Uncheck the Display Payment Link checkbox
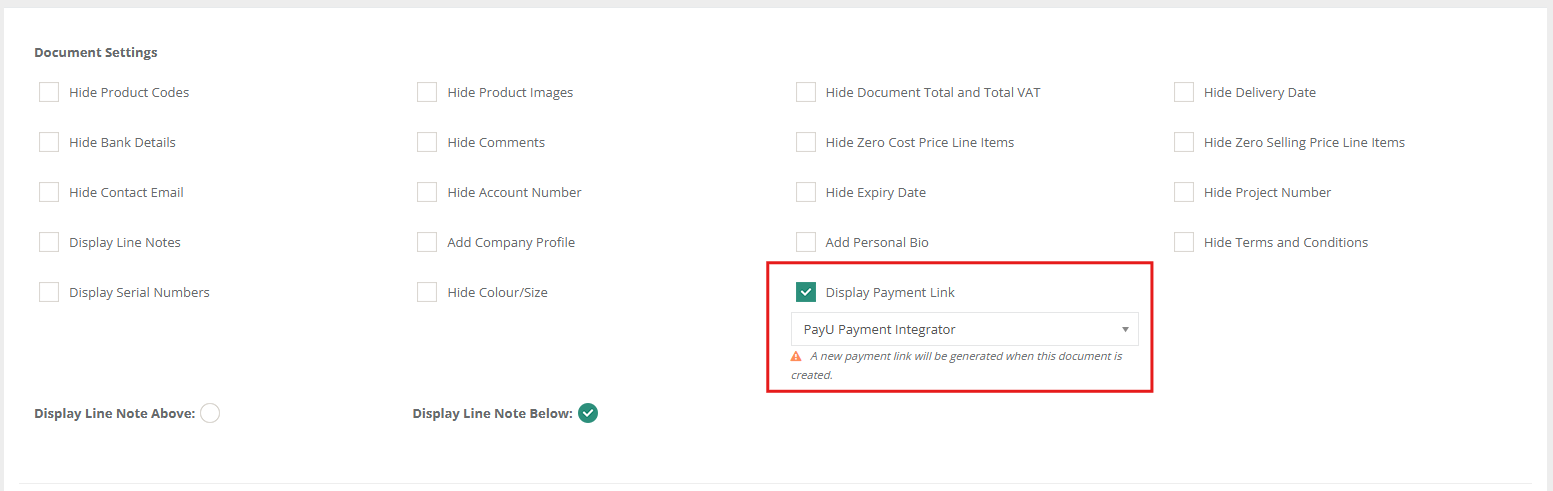This screenshot has width=1553, height=491. pyautogui.click(x=806, y=292)
